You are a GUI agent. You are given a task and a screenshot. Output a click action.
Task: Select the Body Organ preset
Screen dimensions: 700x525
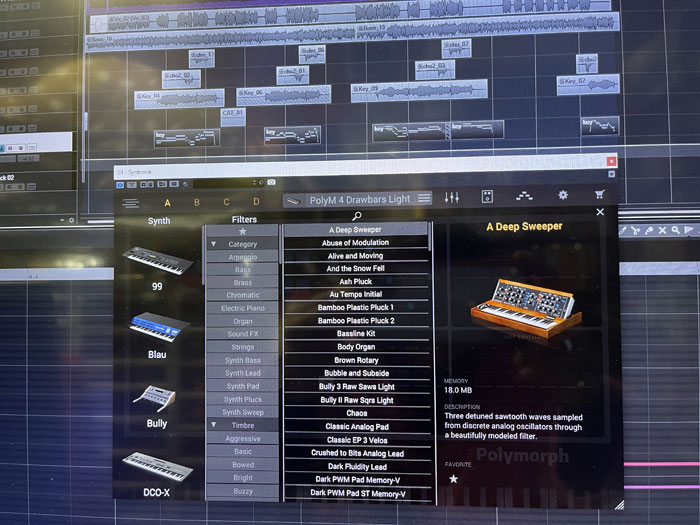click(356, 347)
